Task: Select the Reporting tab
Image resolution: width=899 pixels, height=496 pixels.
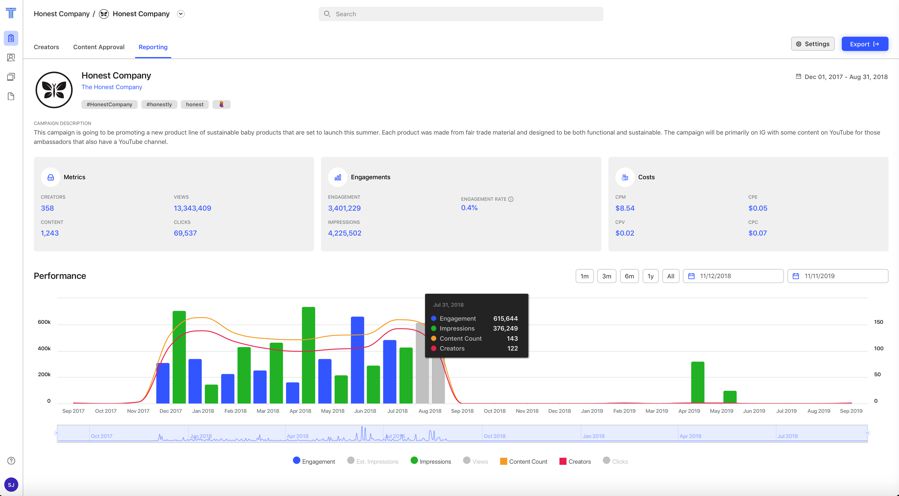Action: (x=153, y=47)
